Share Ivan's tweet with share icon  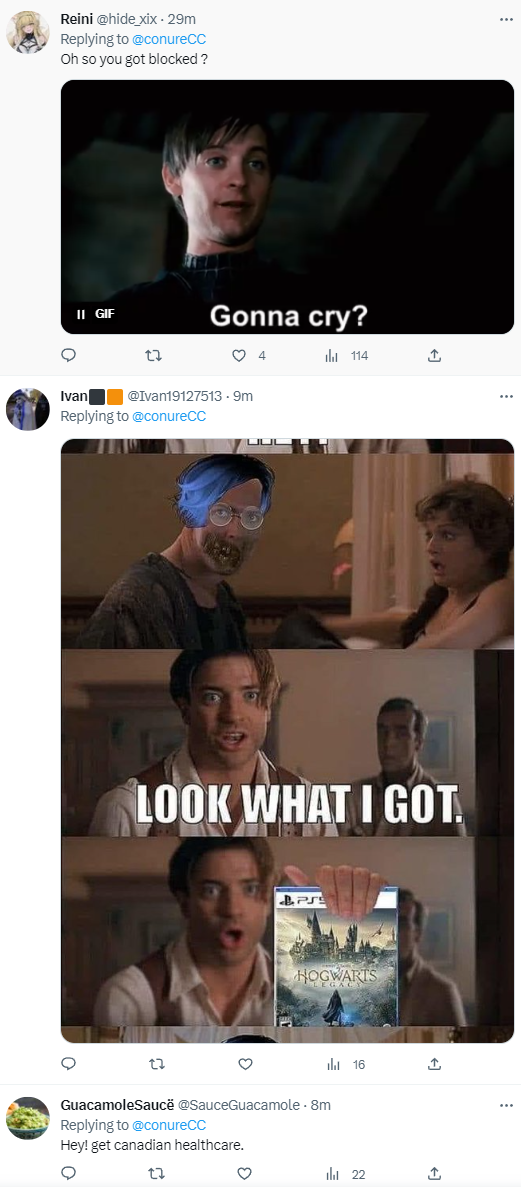pyautogui.click(x=435, y=1064)
